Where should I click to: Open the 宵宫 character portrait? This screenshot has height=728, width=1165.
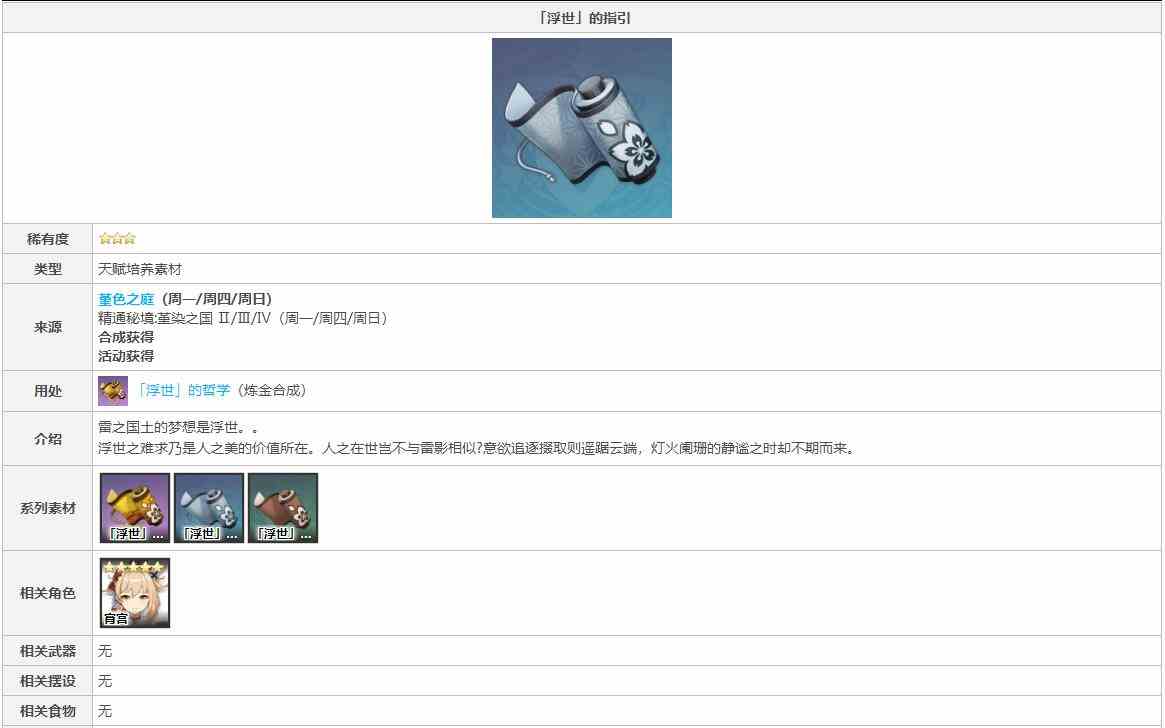[x=135, y=593]
